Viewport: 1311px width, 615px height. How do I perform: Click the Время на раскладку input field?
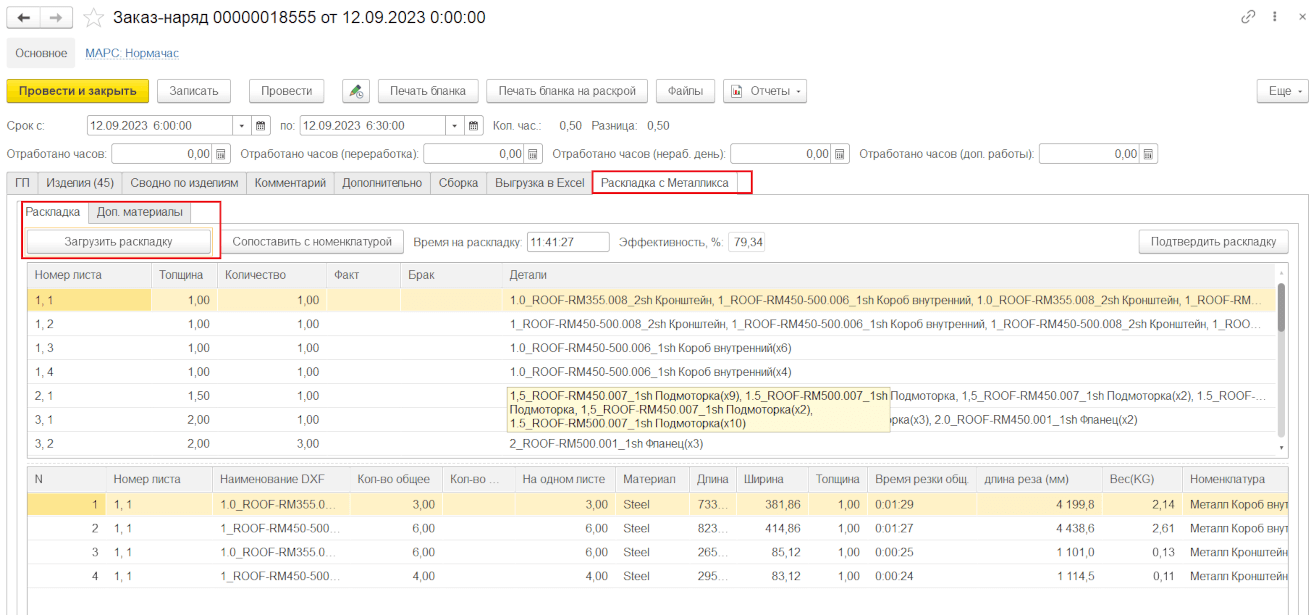tap(568, 242)
